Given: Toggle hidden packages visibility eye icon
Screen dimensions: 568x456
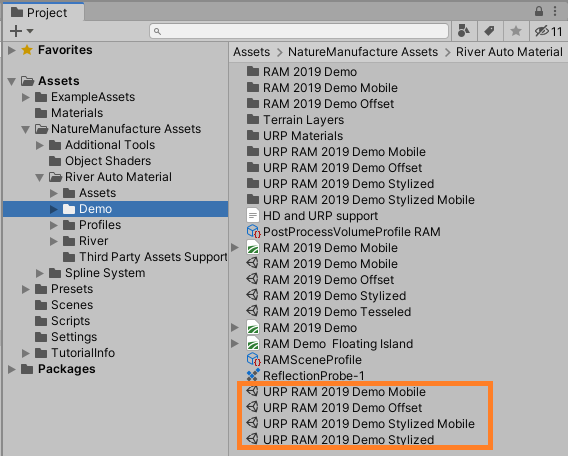Looking at the screenshot, I should click(x=548, y=31).
